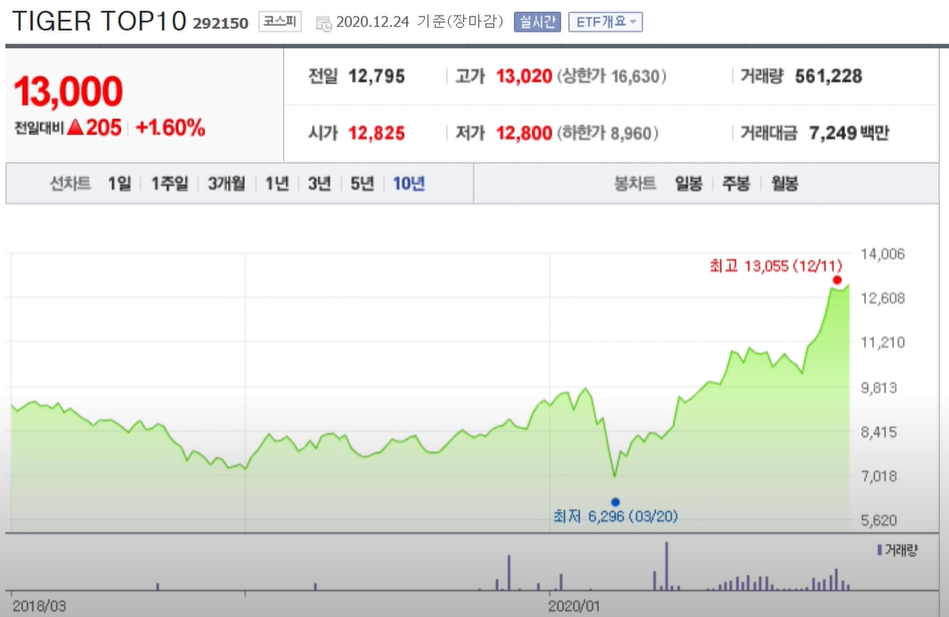The image size is (949, 617).
Task: Open the ETF개요 dropdown
Action: (x=605, y=22)
